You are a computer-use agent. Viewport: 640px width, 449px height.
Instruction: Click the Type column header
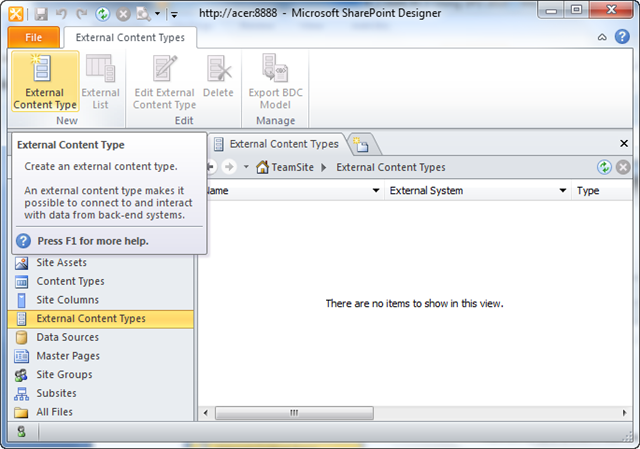click(x=588, y=191)
